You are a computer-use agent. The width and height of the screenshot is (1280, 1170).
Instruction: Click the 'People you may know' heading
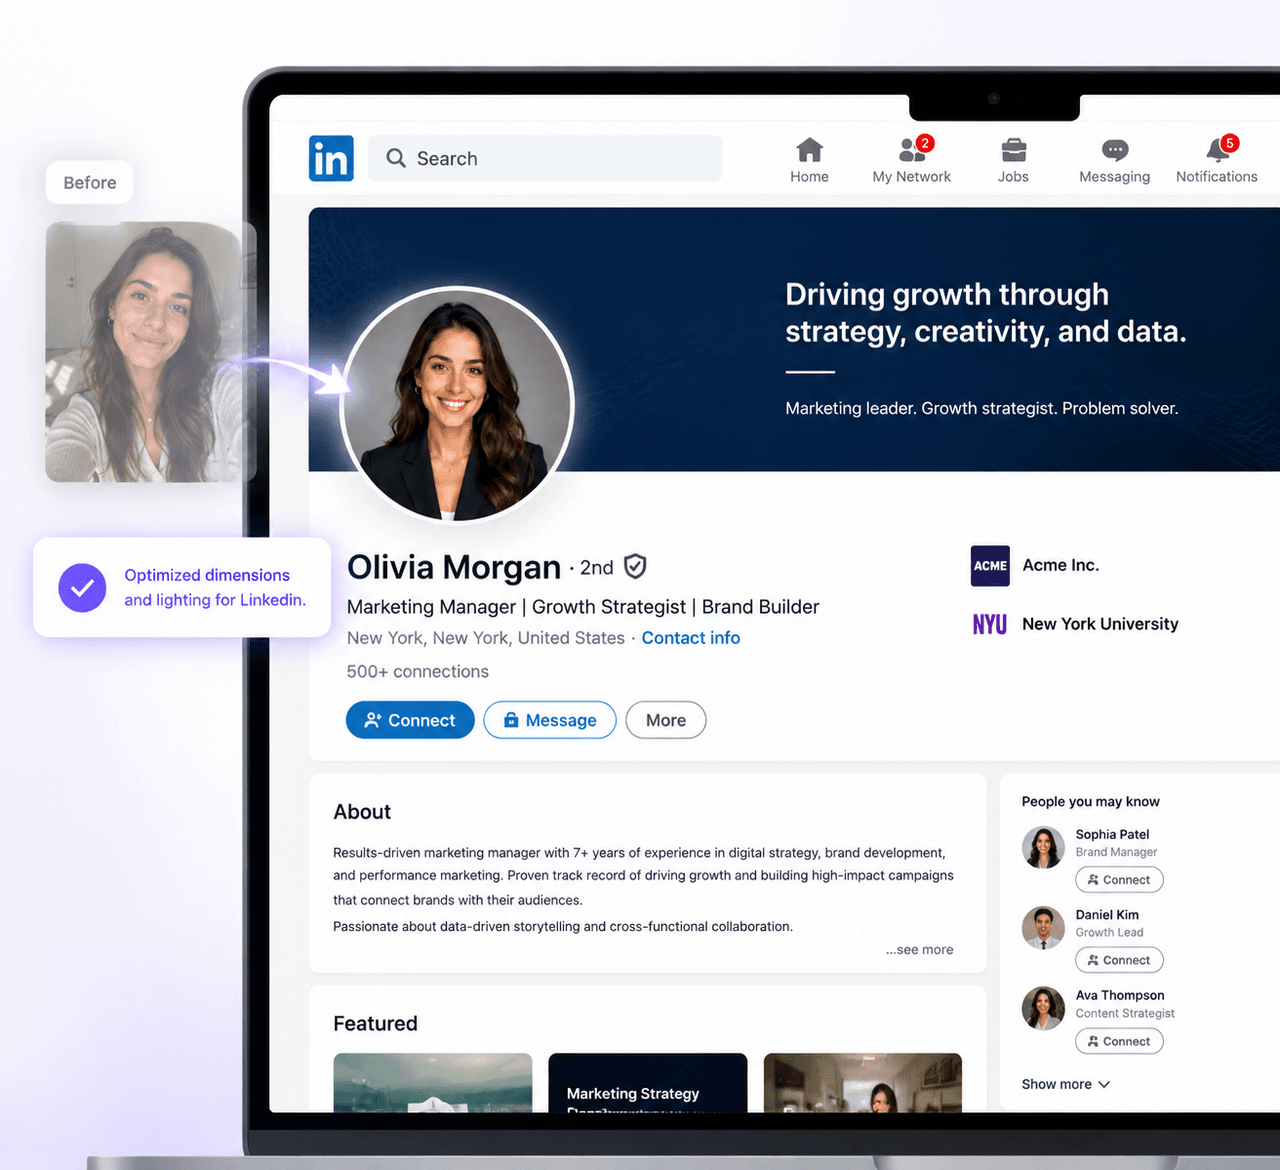coord(1091,802)
